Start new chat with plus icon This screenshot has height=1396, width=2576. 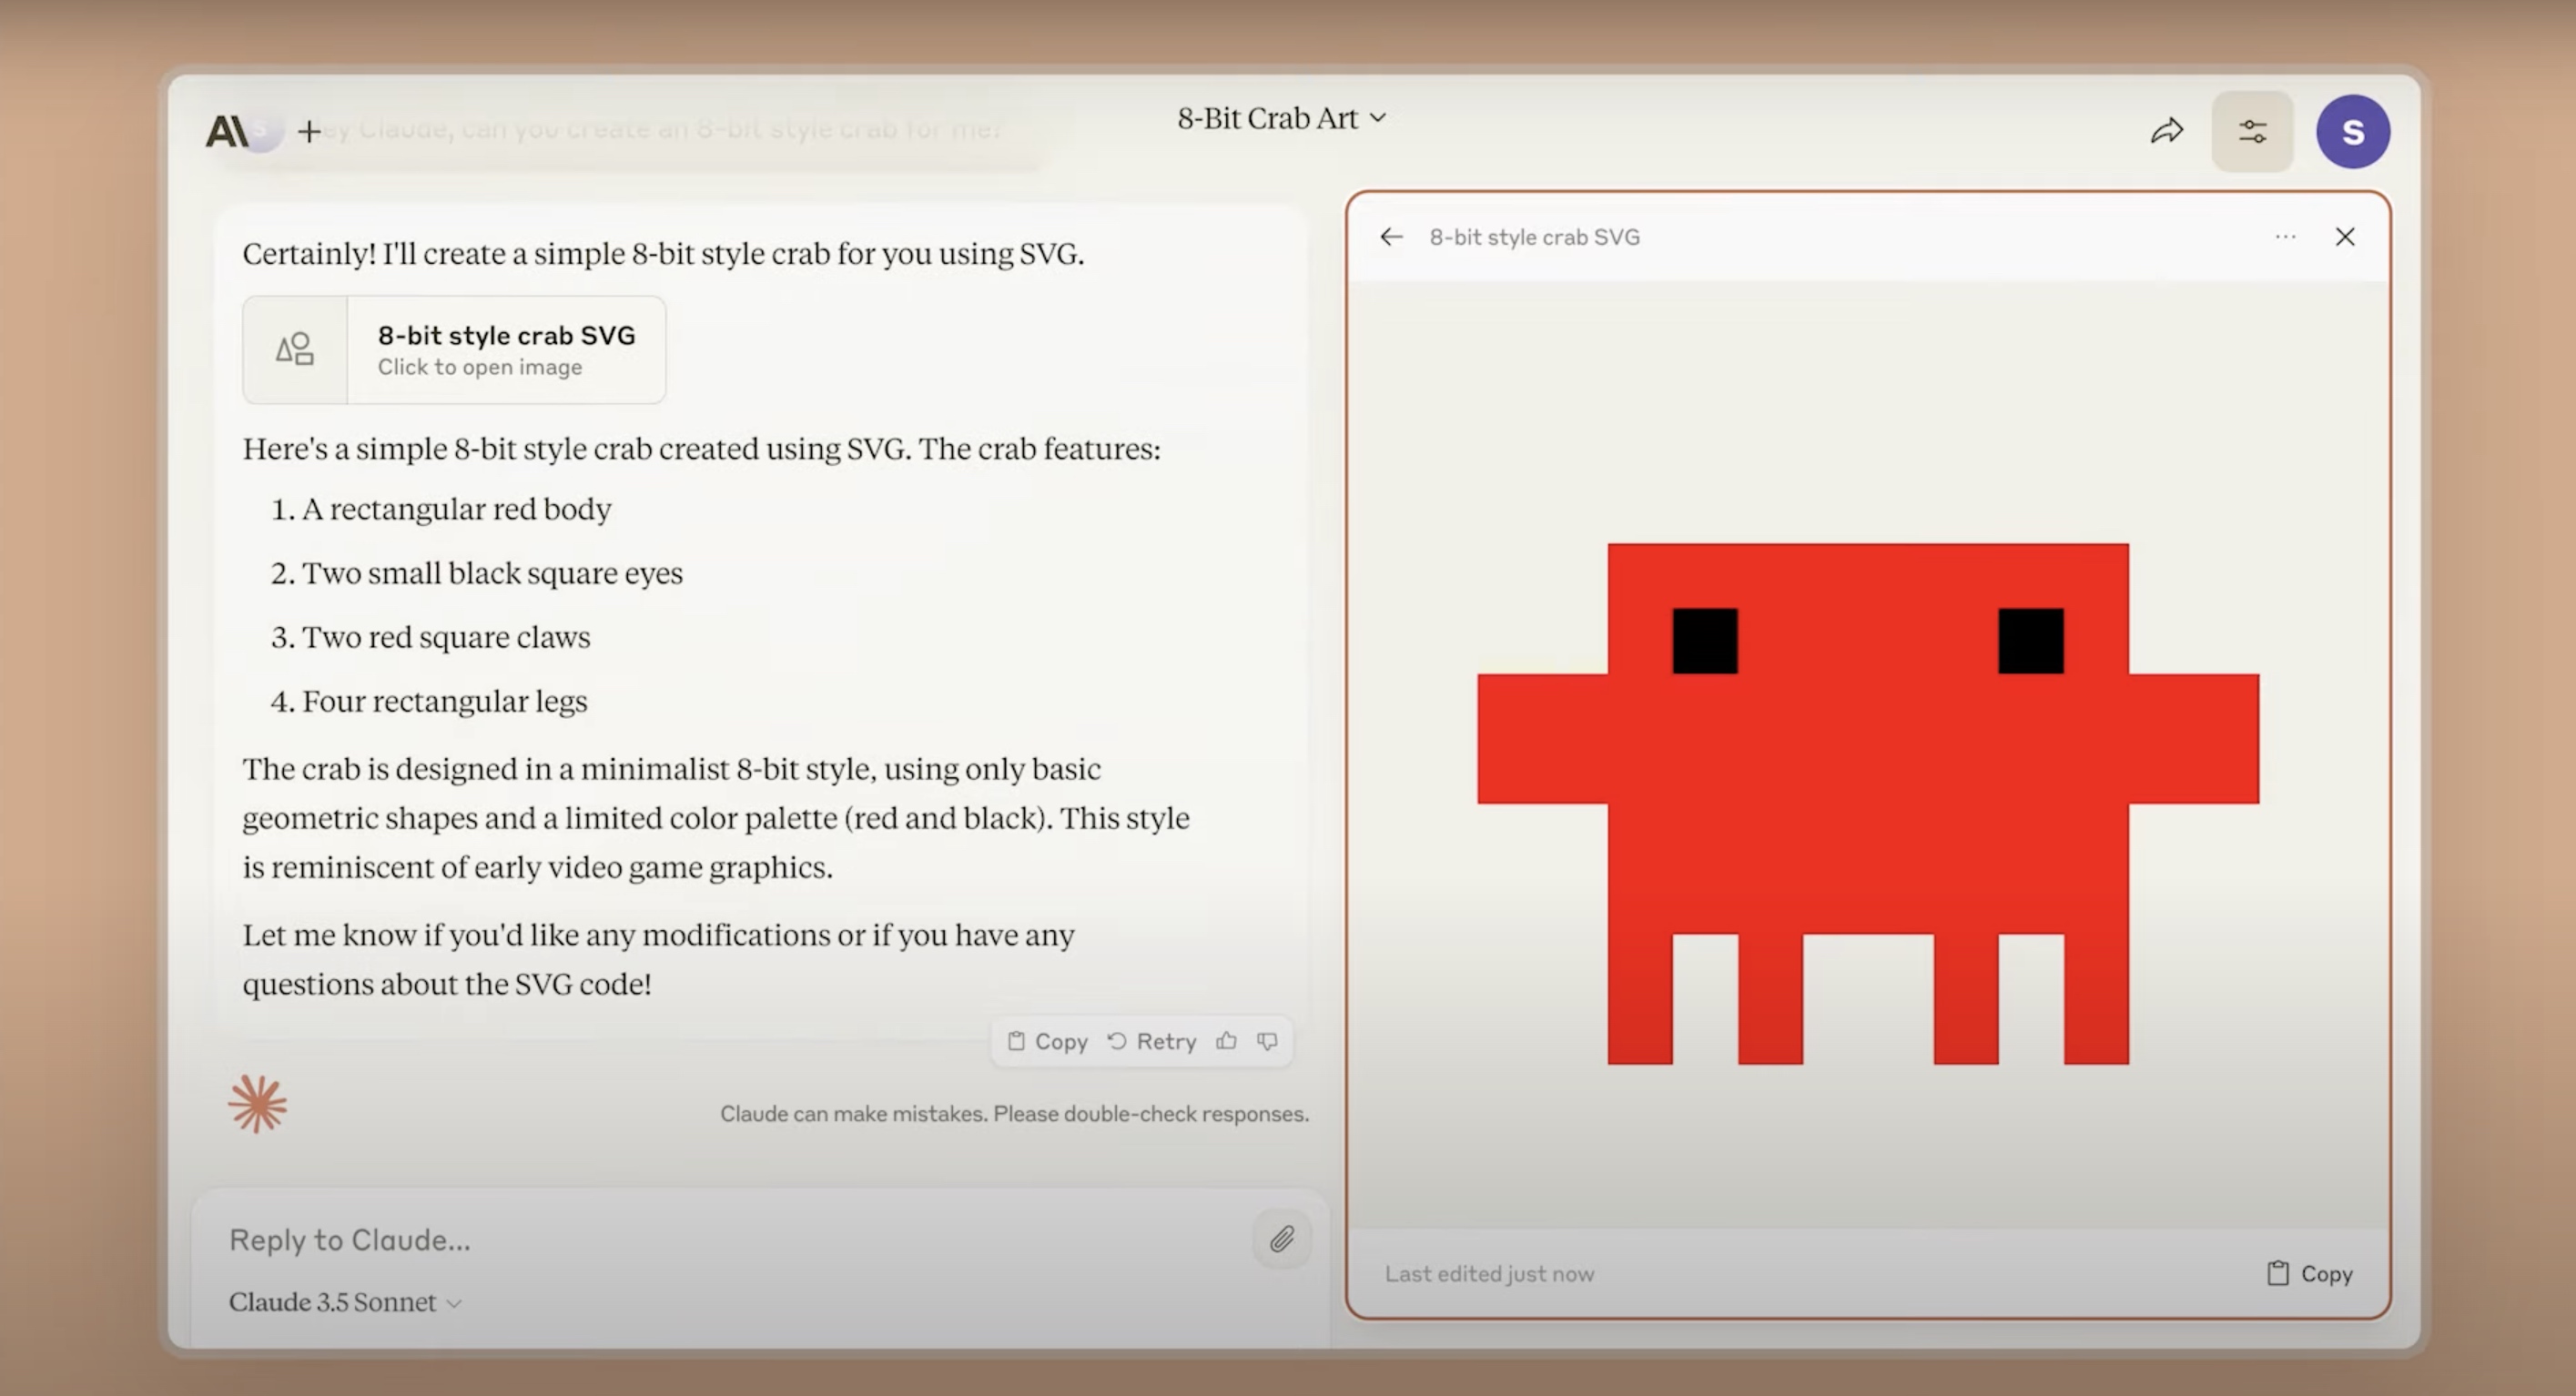(310, 131)
